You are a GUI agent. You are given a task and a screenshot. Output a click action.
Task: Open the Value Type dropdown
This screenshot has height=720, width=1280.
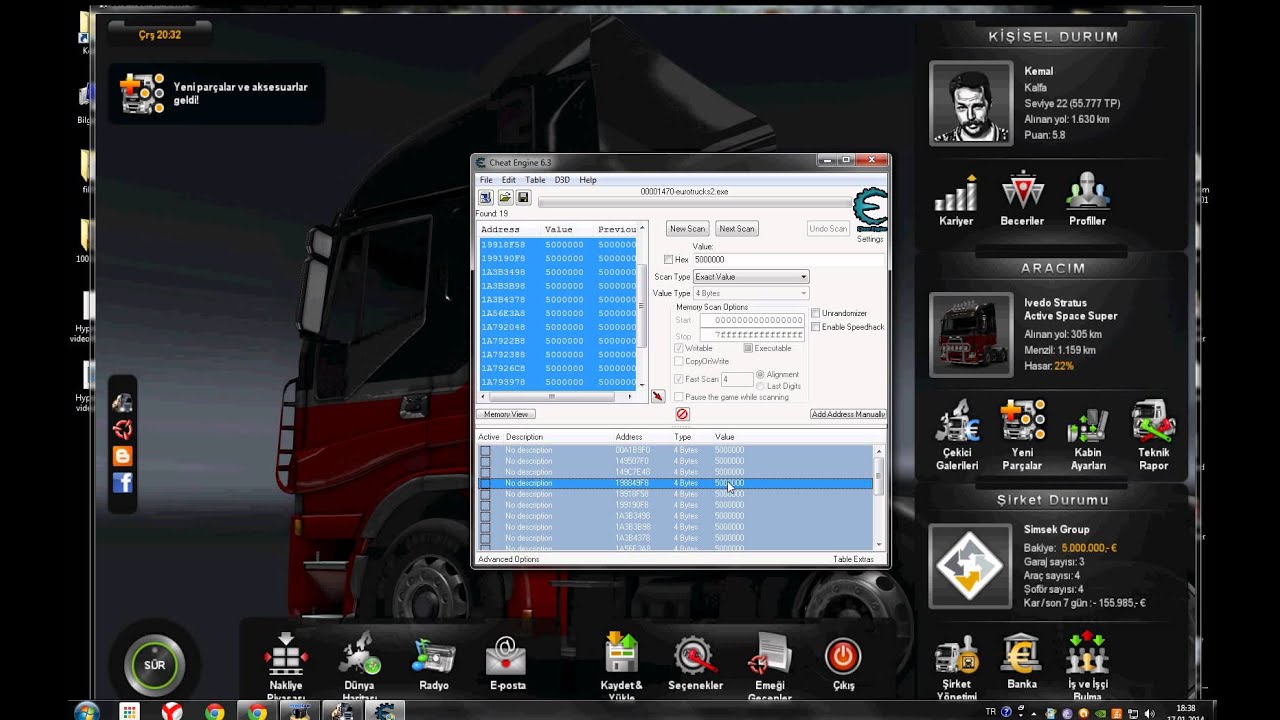[751, 293]
